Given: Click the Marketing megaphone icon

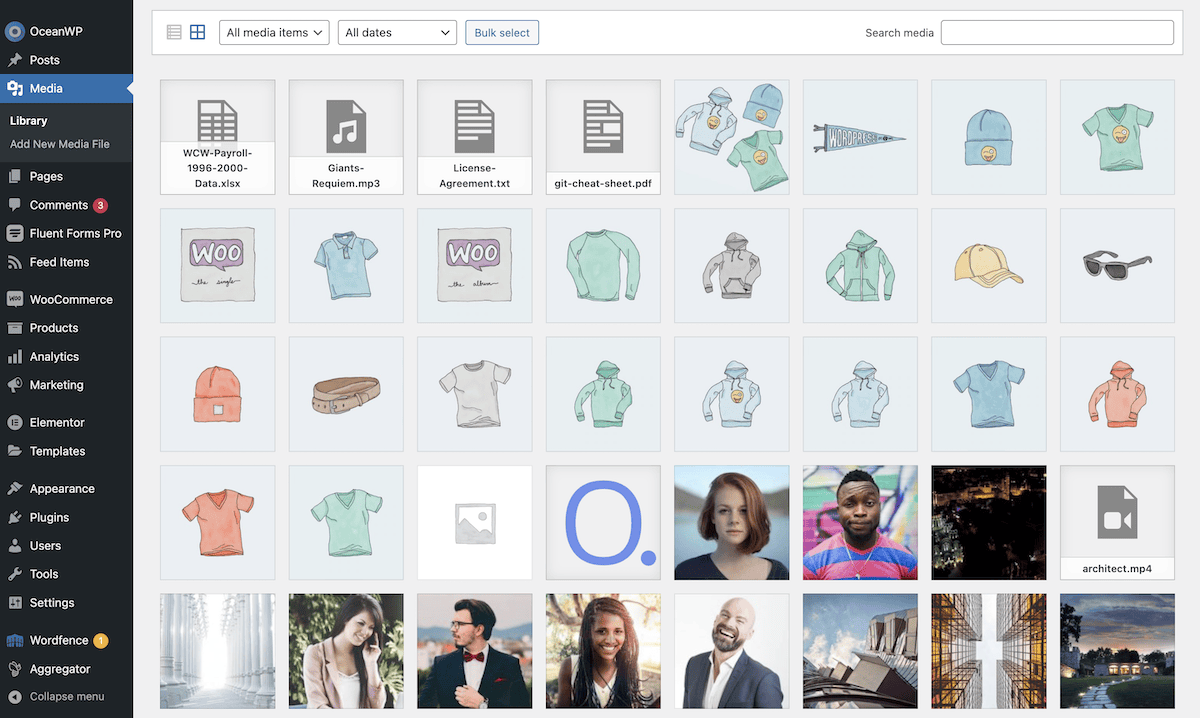Looking at the screenshot, I should coord(14,385).
